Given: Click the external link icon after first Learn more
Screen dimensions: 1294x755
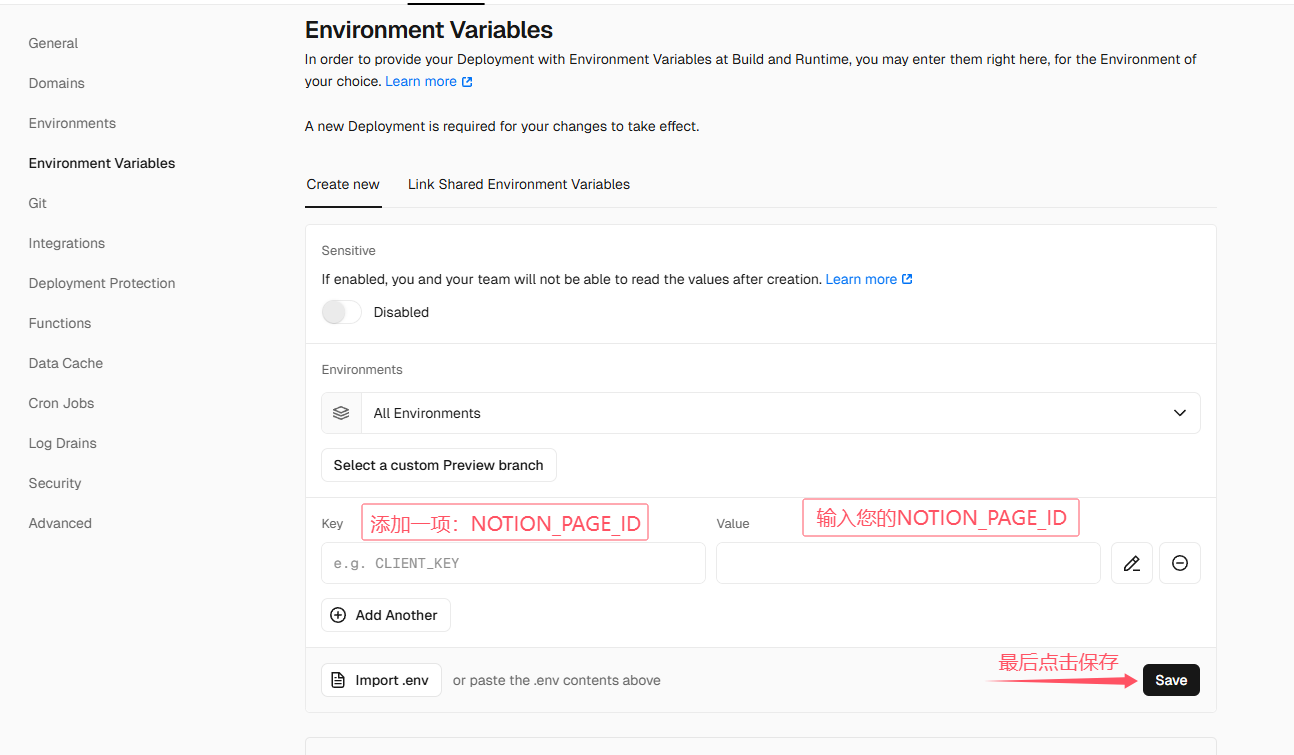Looking at the screenshot, I should coord(467,82).
